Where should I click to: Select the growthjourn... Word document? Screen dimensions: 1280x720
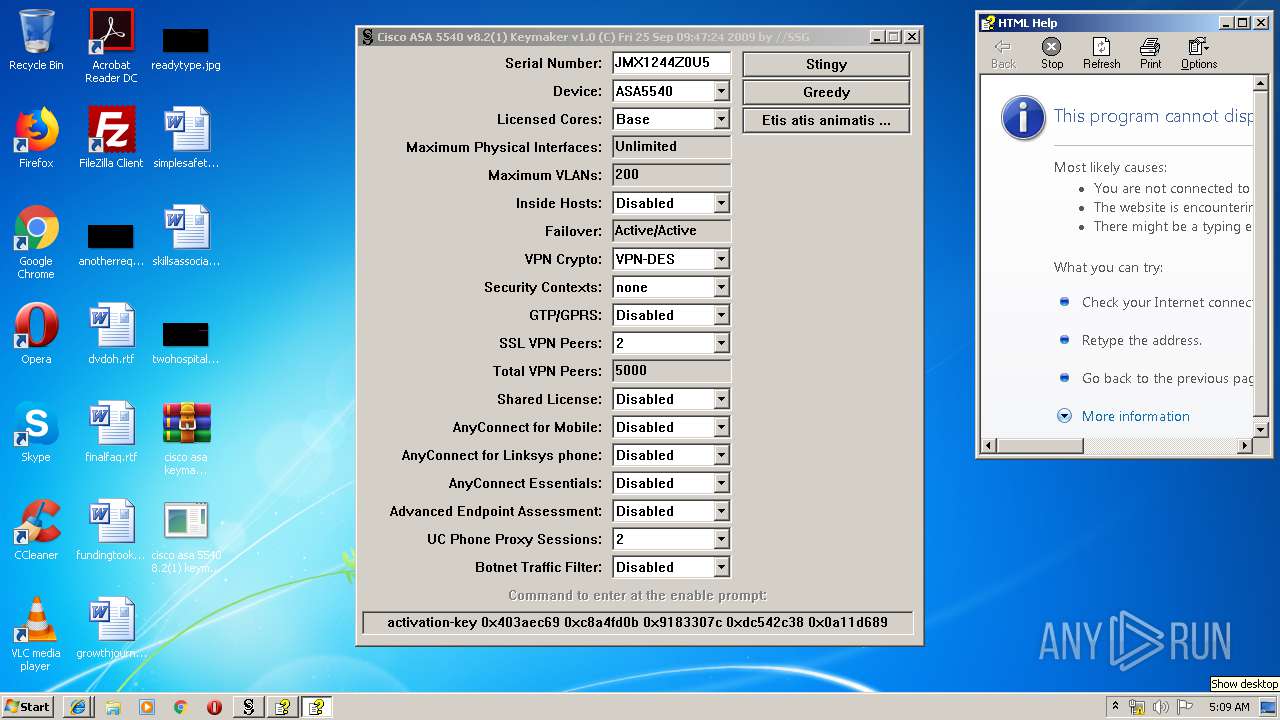111,628
